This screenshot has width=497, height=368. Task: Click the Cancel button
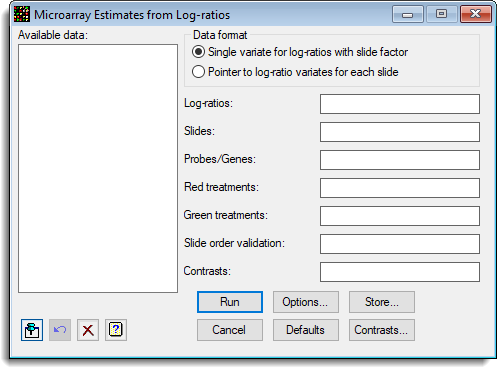[230, 330]
